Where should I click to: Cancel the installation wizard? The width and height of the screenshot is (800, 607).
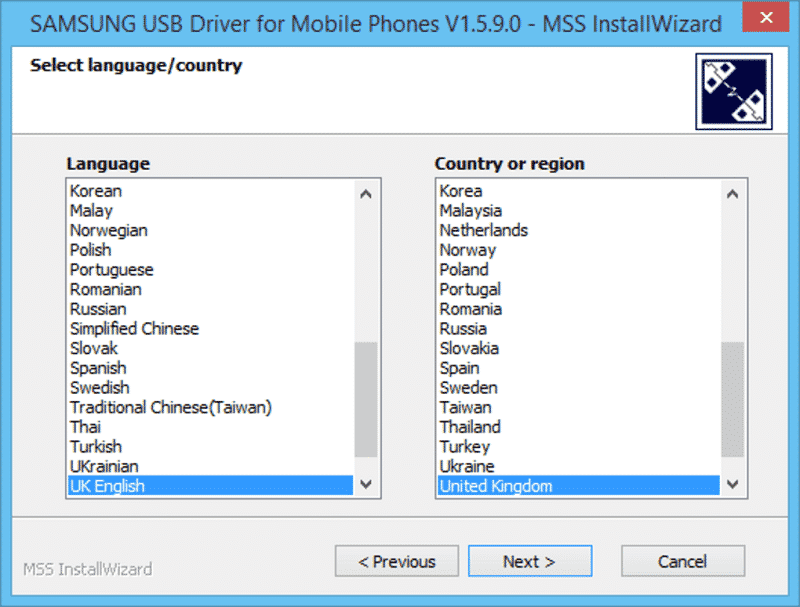click(683, 561)
